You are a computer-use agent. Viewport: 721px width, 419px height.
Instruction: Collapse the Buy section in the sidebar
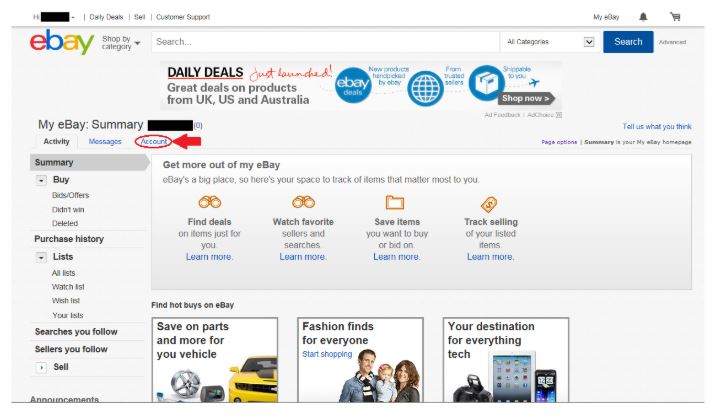pyautogui.click(x=42, y=180)
